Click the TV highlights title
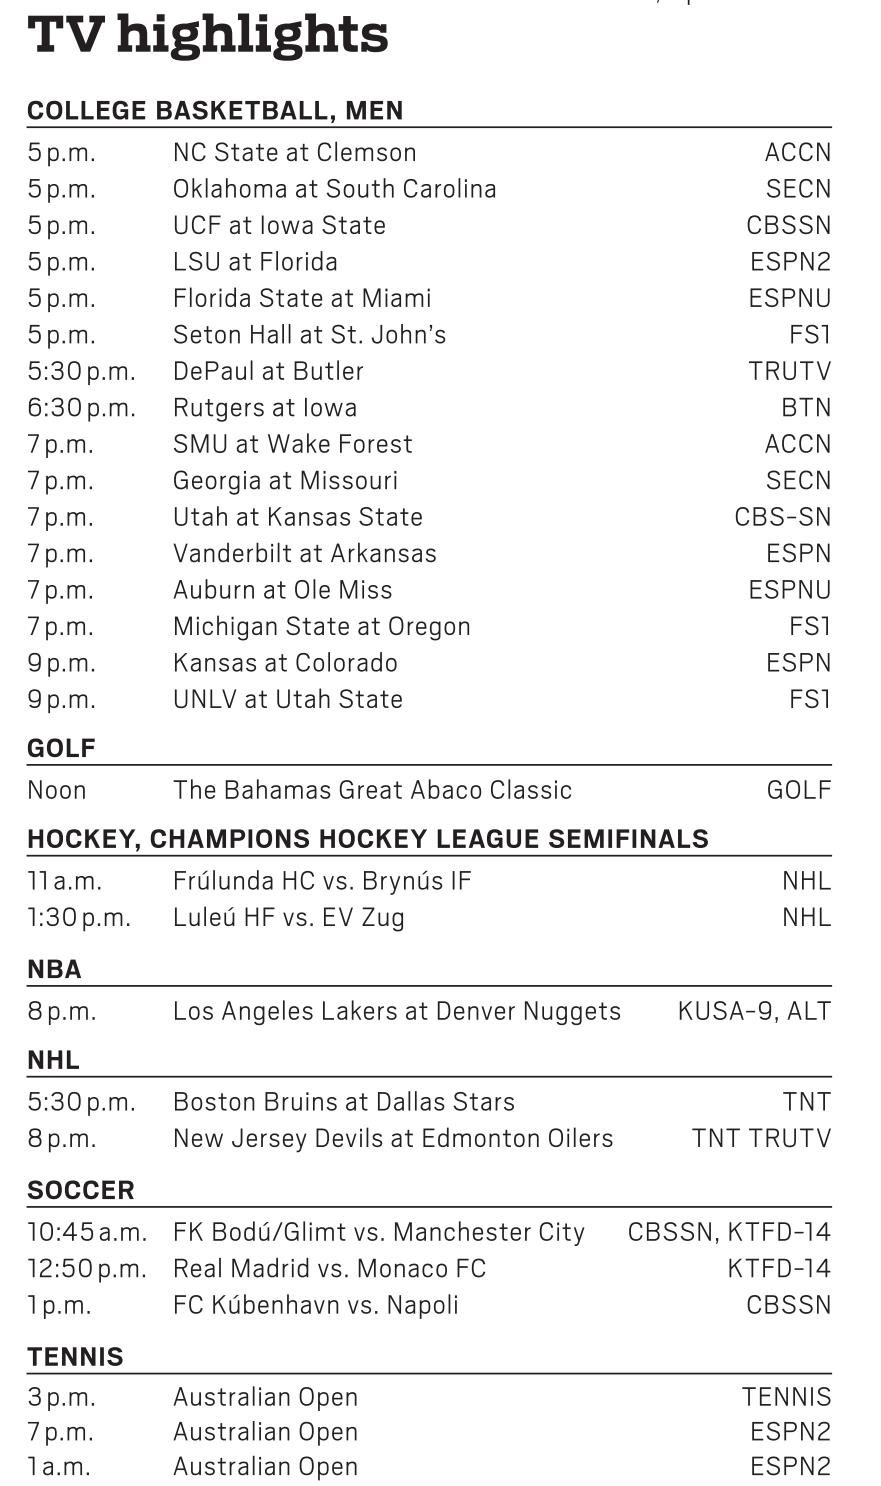Screen dimensions: 881x1486 click(x=207, y=35)
